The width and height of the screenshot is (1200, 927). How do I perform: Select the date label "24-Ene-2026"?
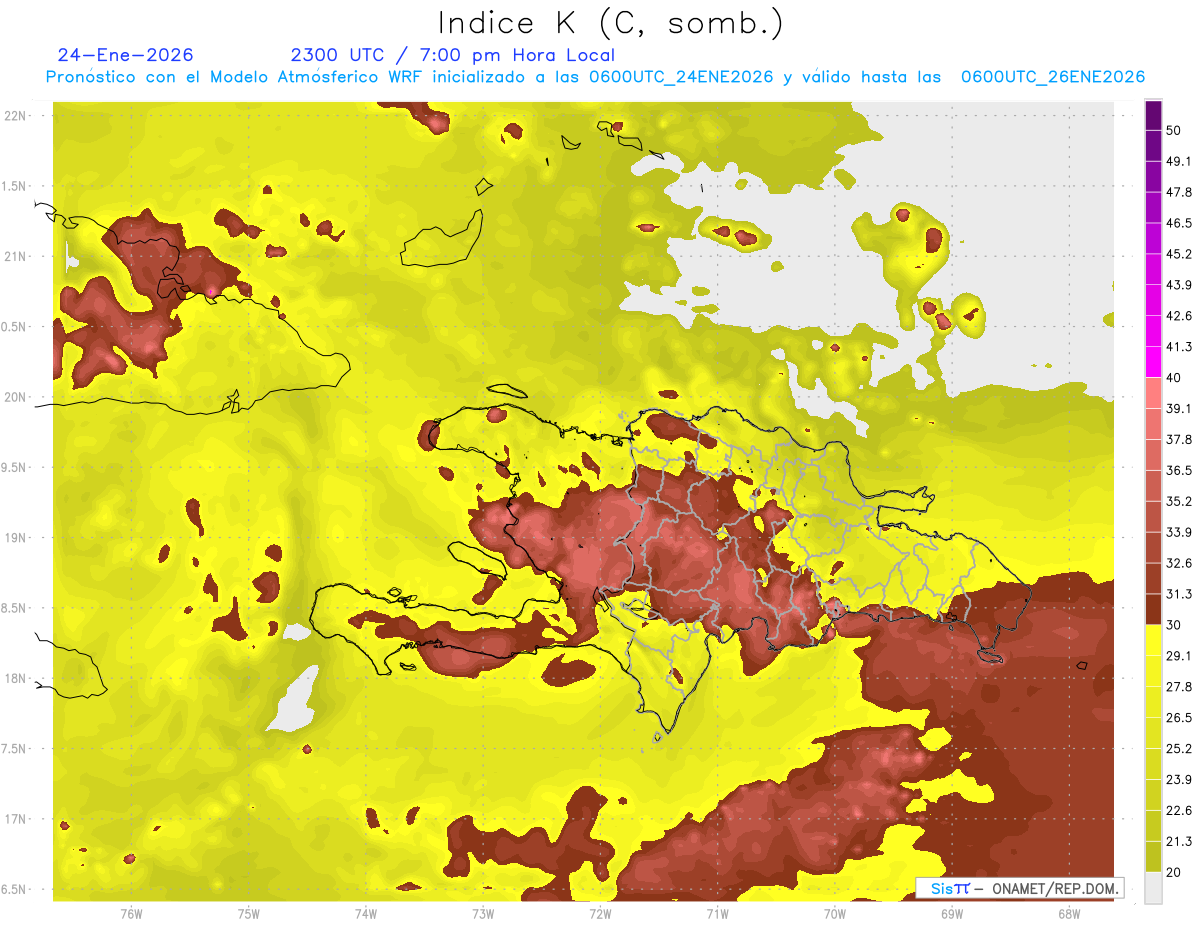click(x=125, y=55)
